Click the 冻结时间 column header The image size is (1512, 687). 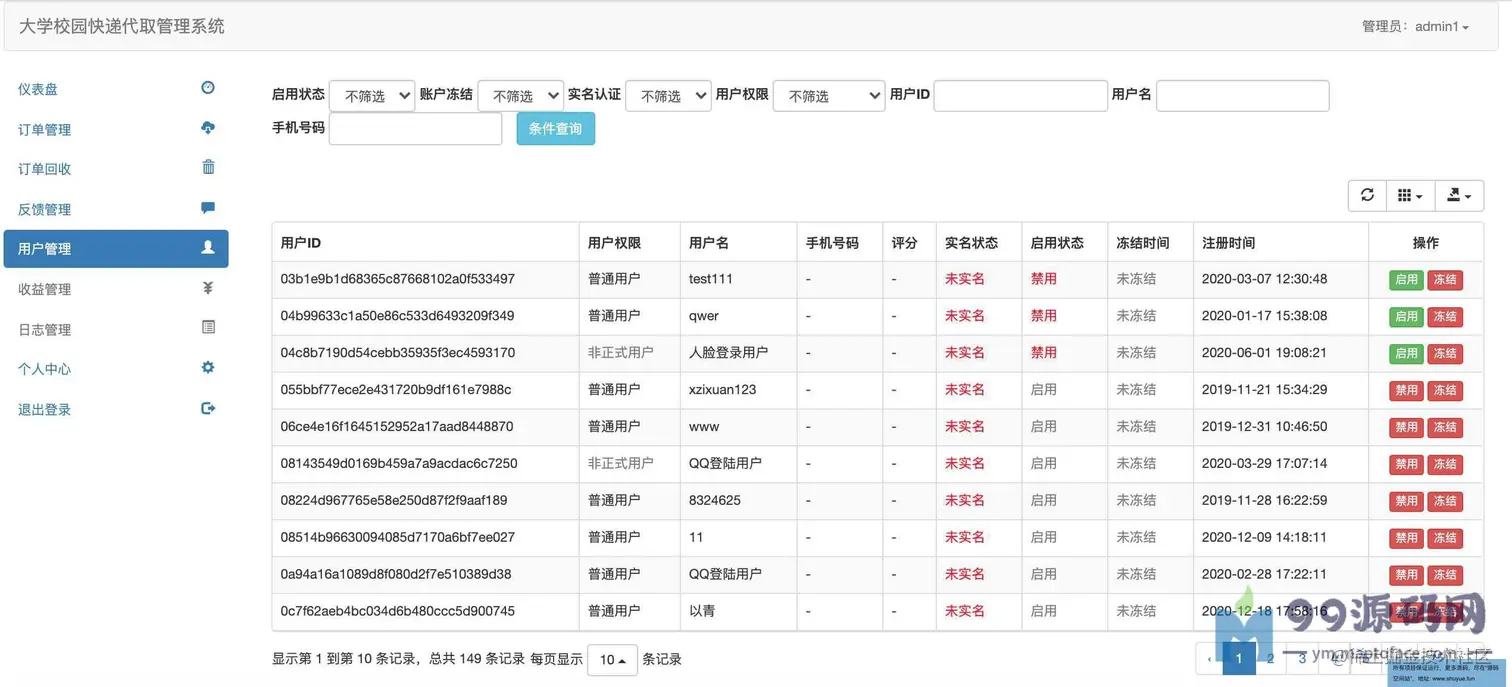(1150, 242)
